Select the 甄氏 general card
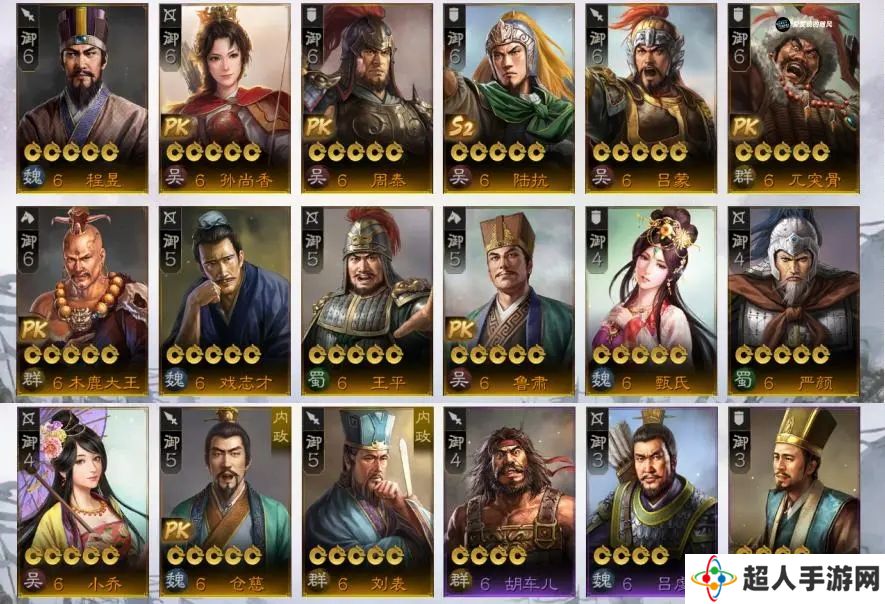This screenshot has height=604, width=885. [651, 300]
